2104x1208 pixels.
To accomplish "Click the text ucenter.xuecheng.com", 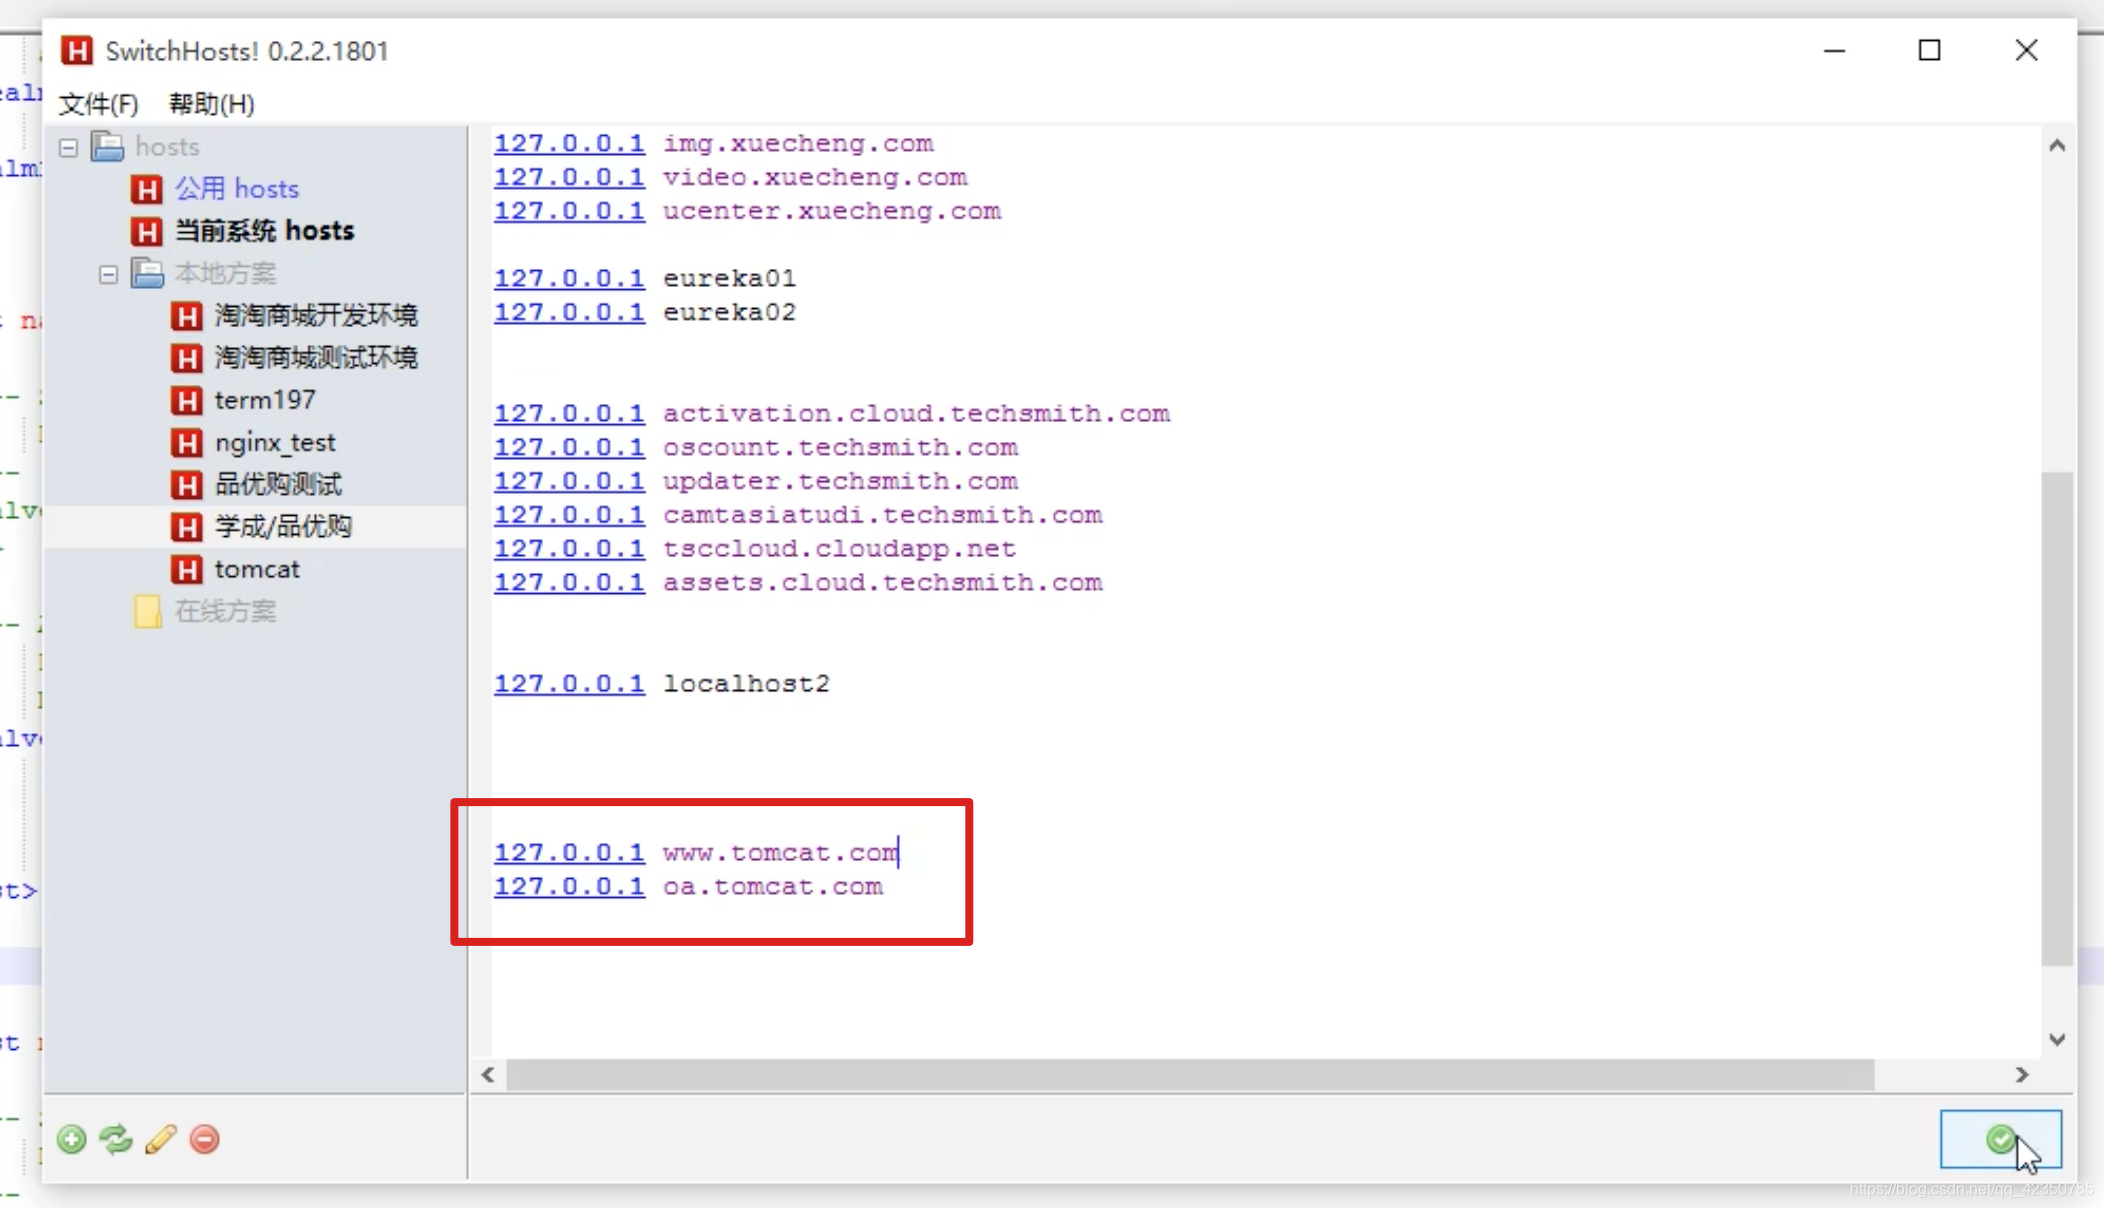I will click(832, 212).
